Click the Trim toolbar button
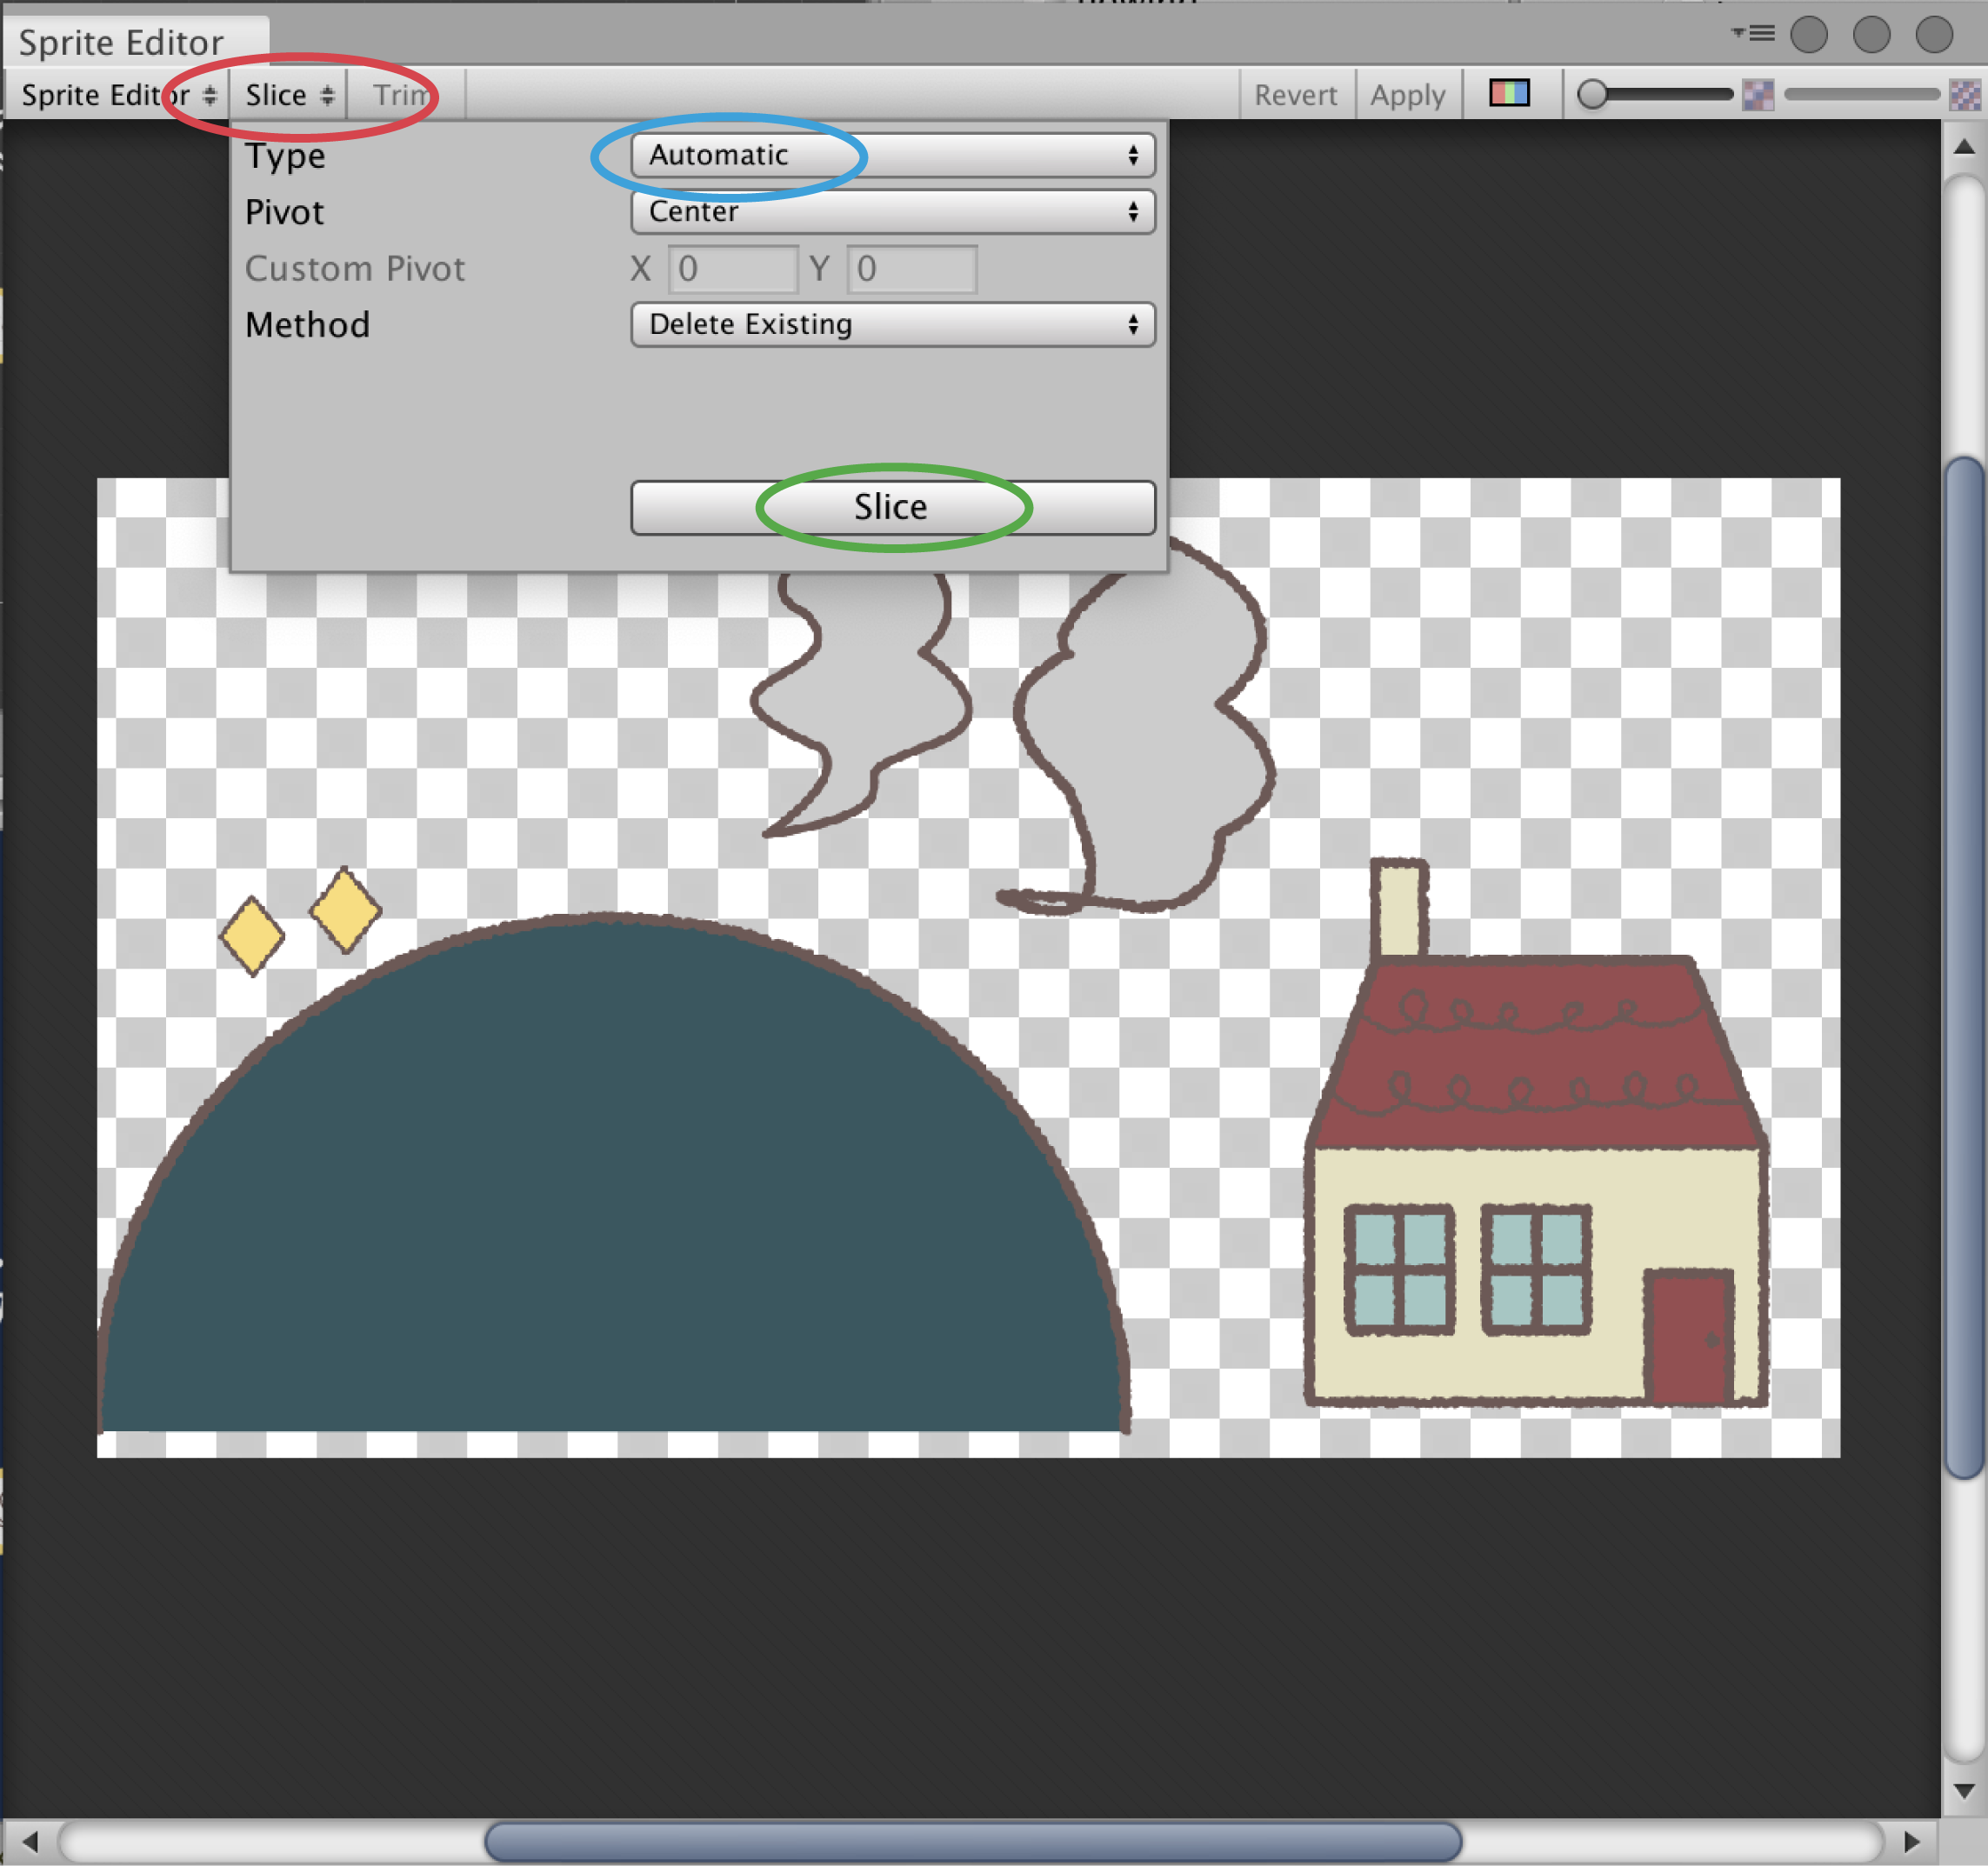 coord(405,95)
